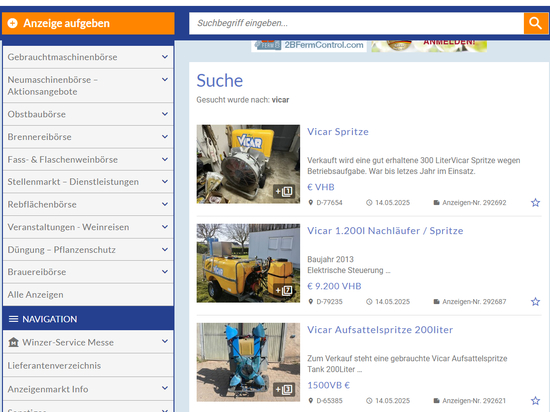The height and width of the screenshot is (412, 550).
Task: Click the orange search magnifier button
Action: 536,23
